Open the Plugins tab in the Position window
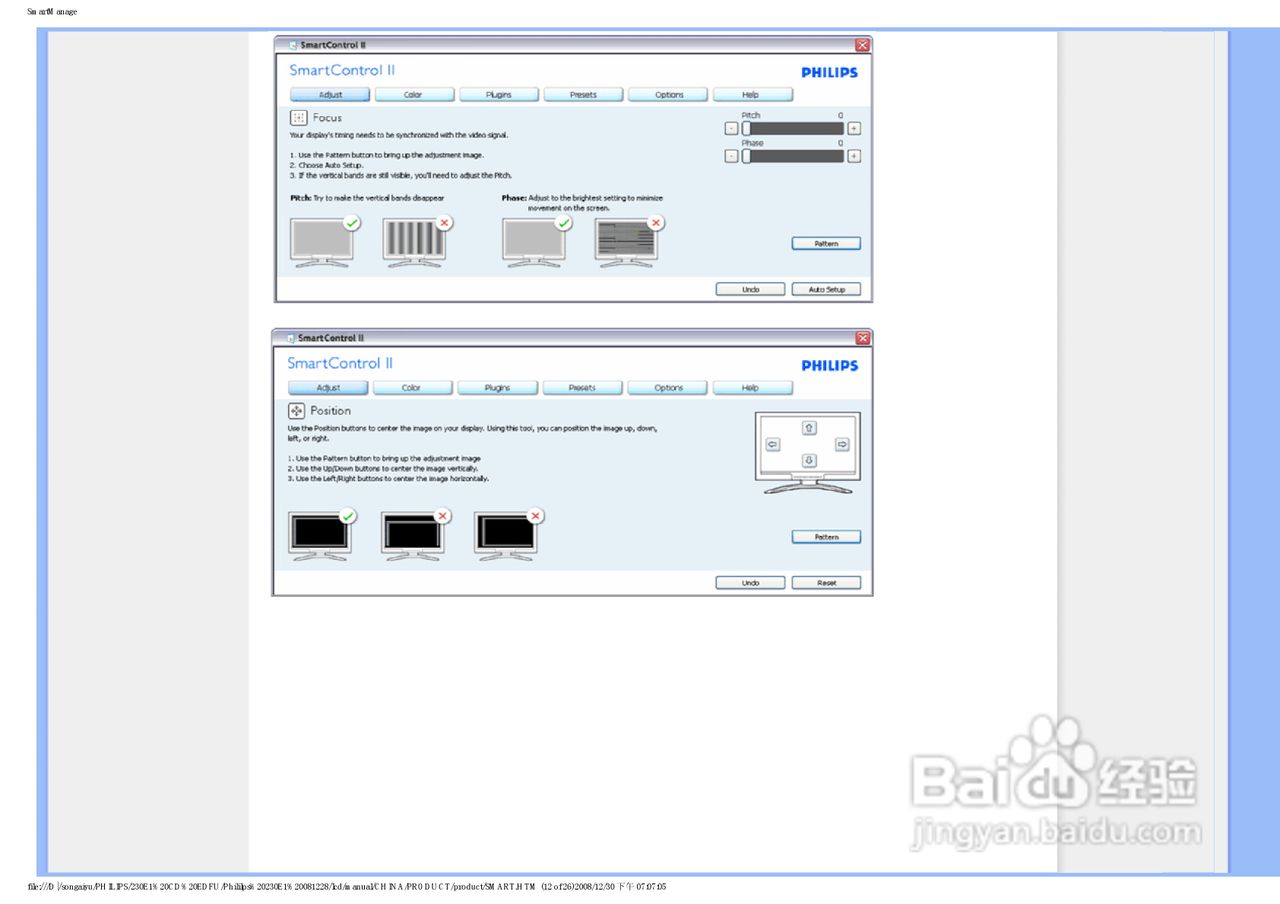Viewport: 1280px width, 904px height. click(497, 388)
